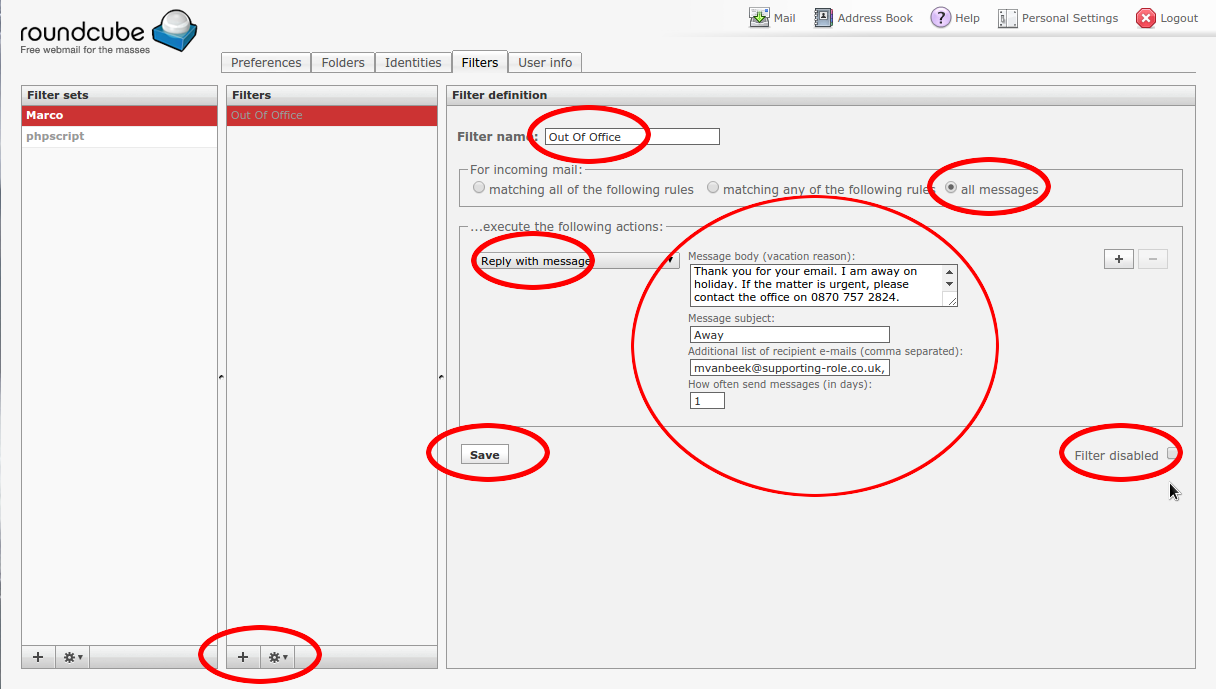1216x689 pixels.
Task: Switch to the Preferences tab
Action: pyautogui.click(x=266, y=62)
